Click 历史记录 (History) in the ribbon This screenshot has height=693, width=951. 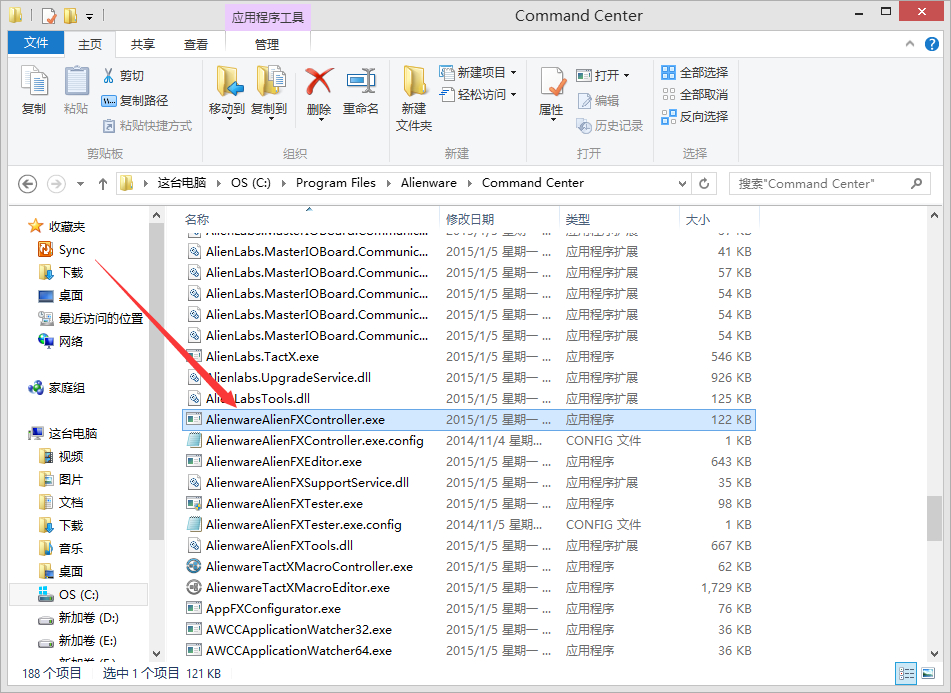coord(610,126)
